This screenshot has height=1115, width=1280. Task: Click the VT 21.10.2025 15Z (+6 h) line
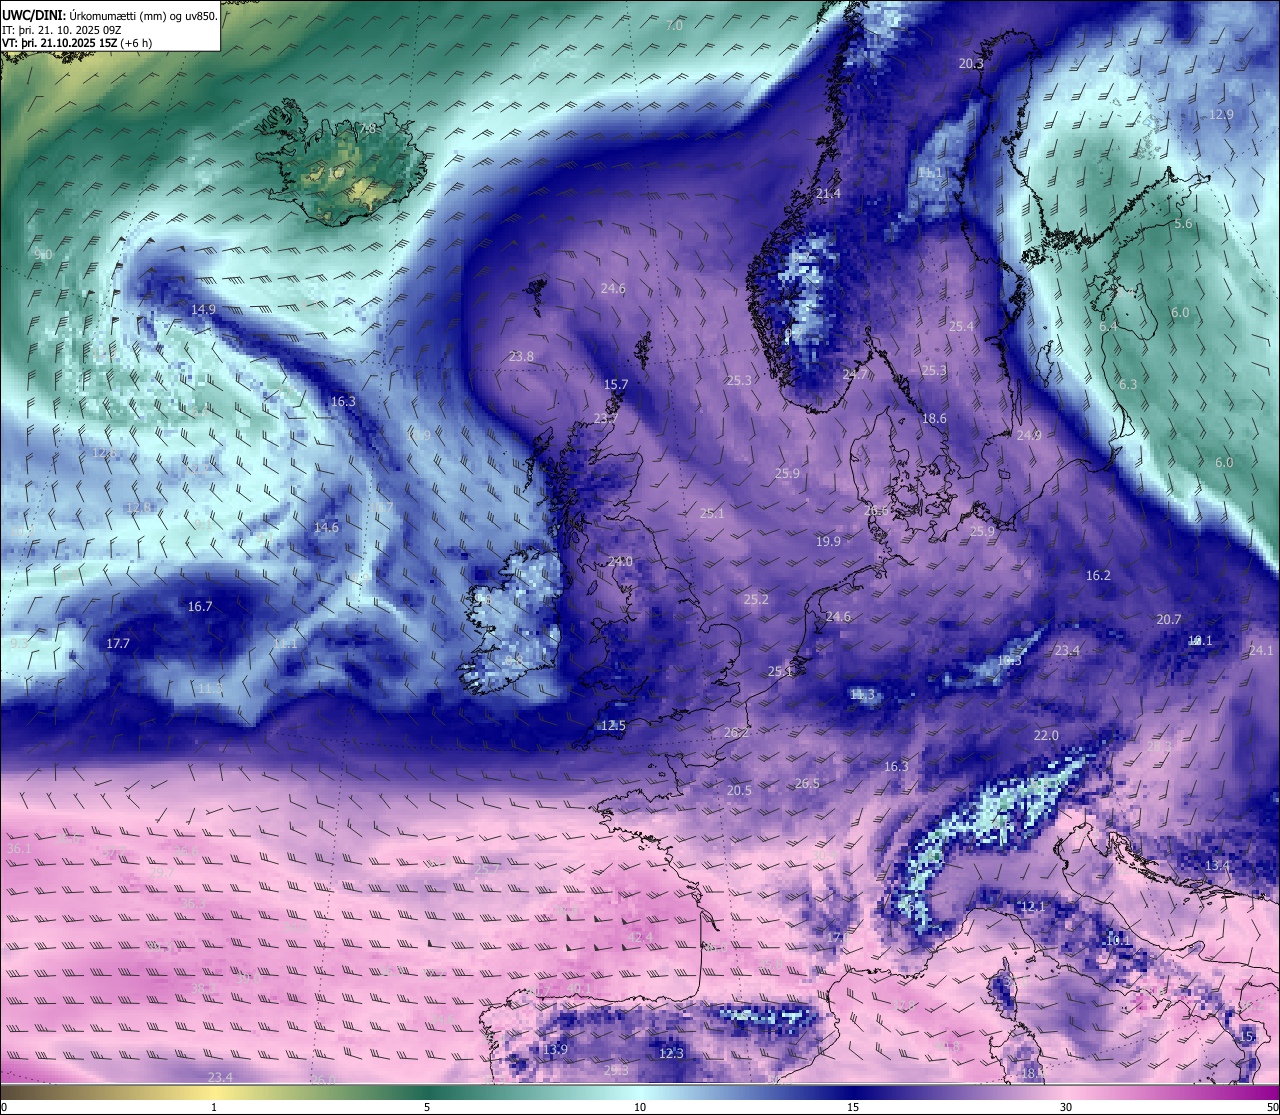(77, 43)
